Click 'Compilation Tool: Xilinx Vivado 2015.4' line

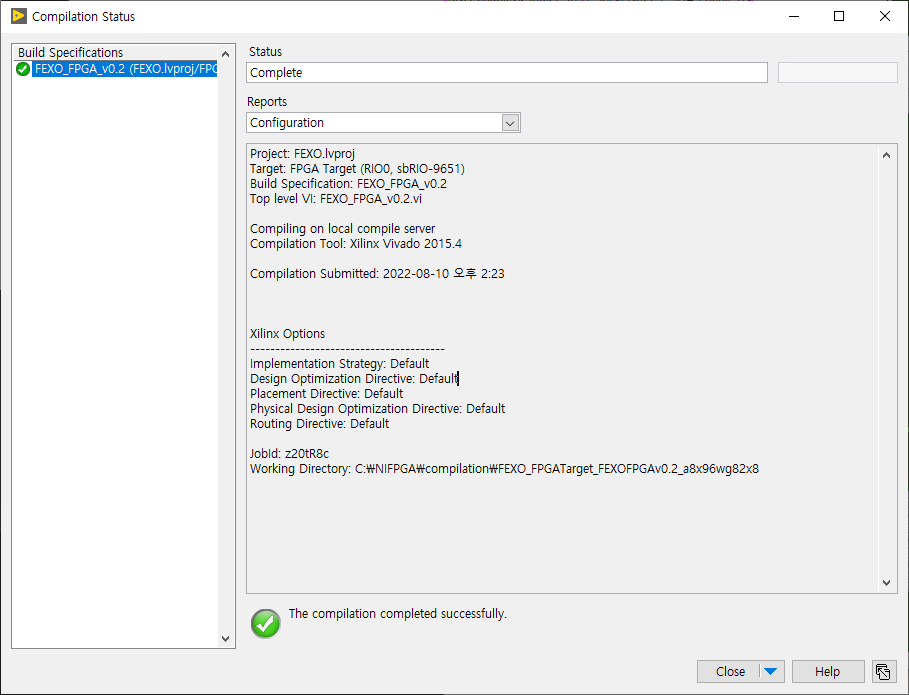(x=355, y=243)
